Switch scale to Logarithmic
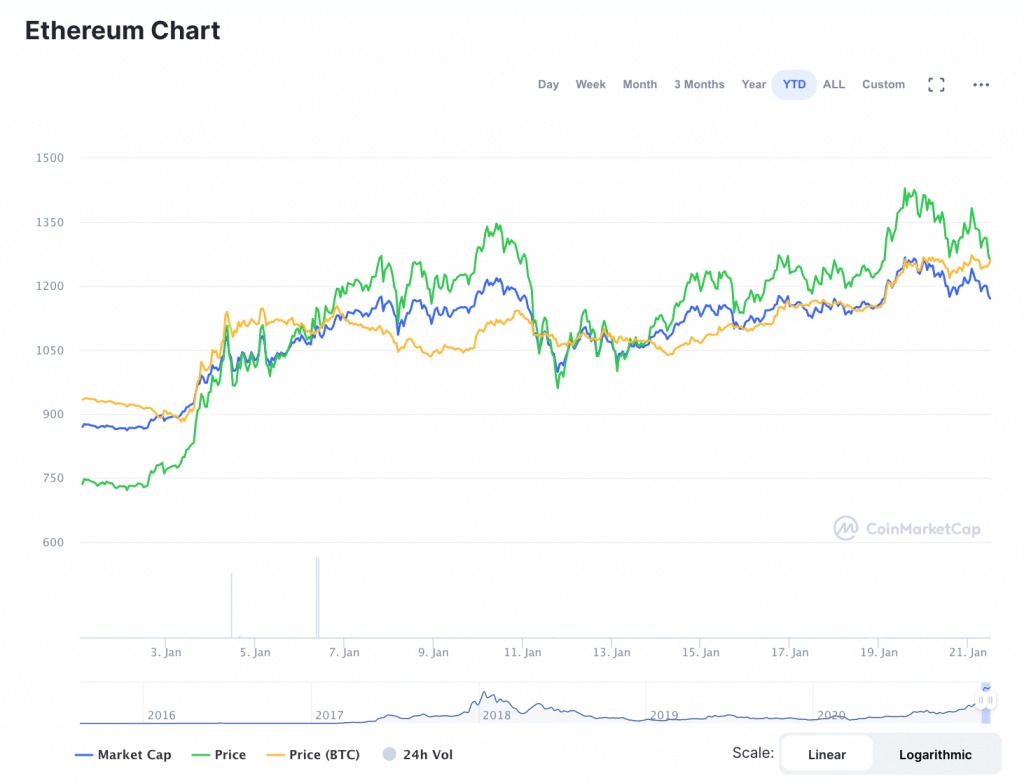Viewport: 1024px width, 783px height. [x=935, y=755]
